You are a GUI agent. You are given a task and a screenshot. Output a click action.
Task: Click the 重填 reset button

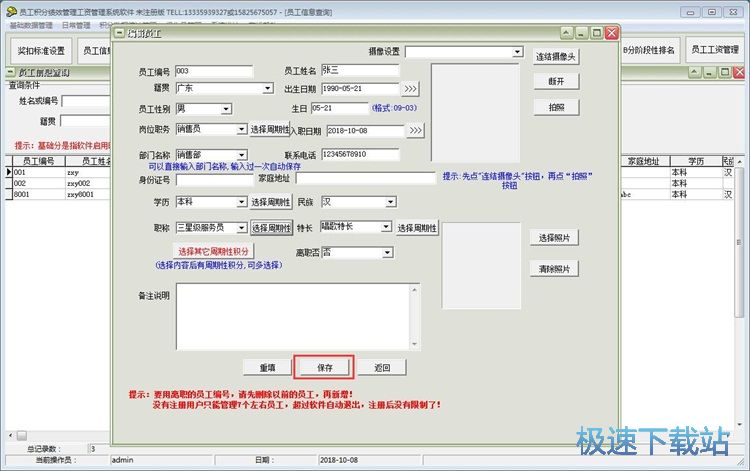(267, 368)
